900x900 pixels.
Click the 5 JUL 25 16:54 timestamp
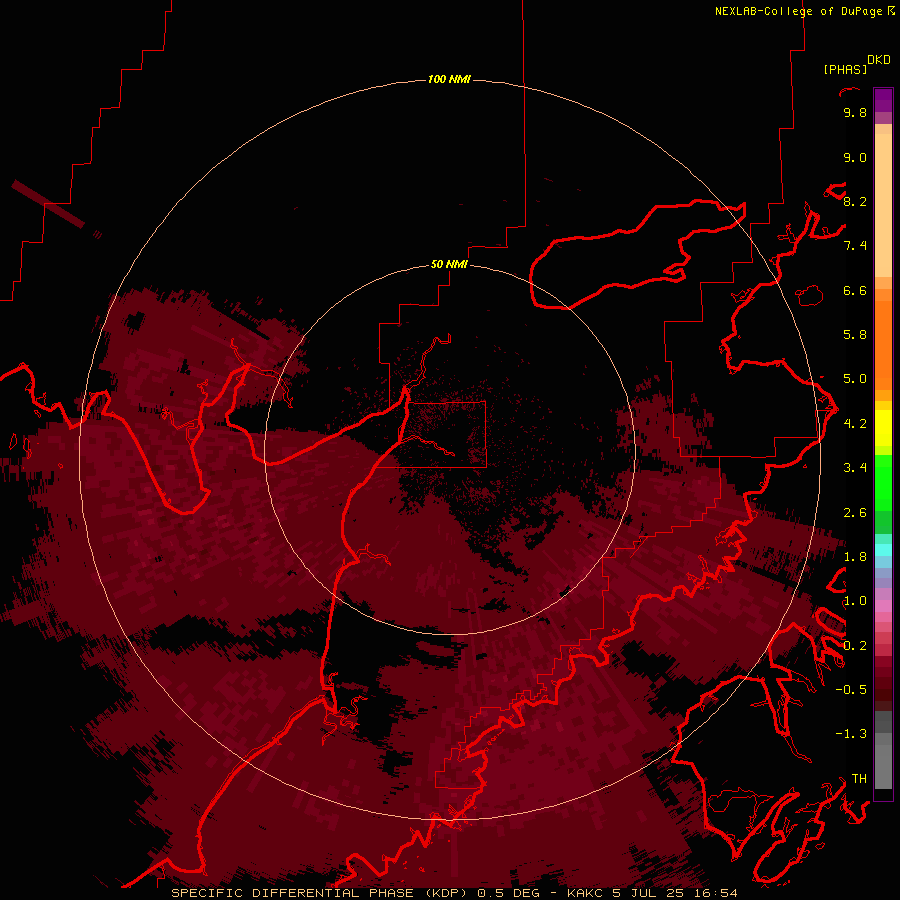(x=675, y=893)
